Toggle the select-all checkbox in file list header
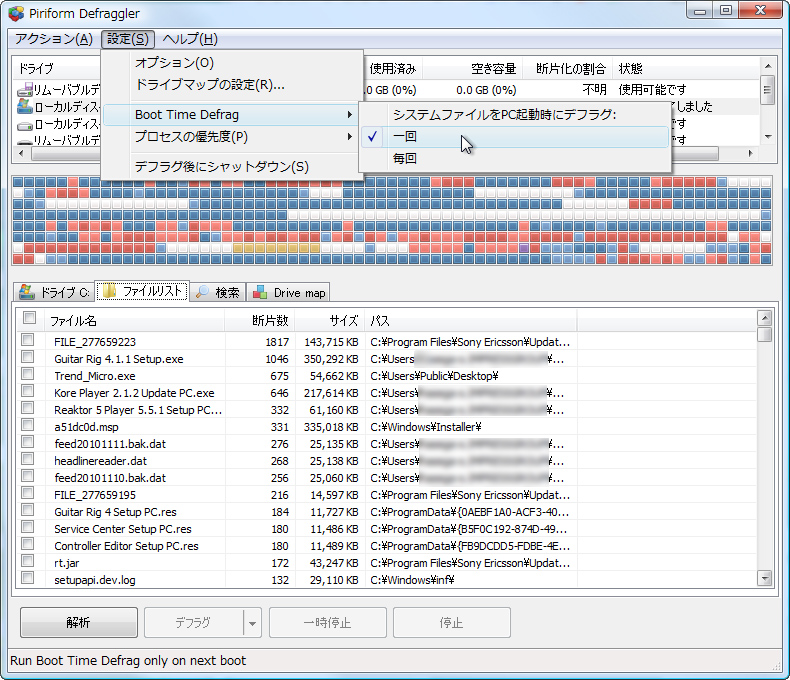 (x=29, y=317)
